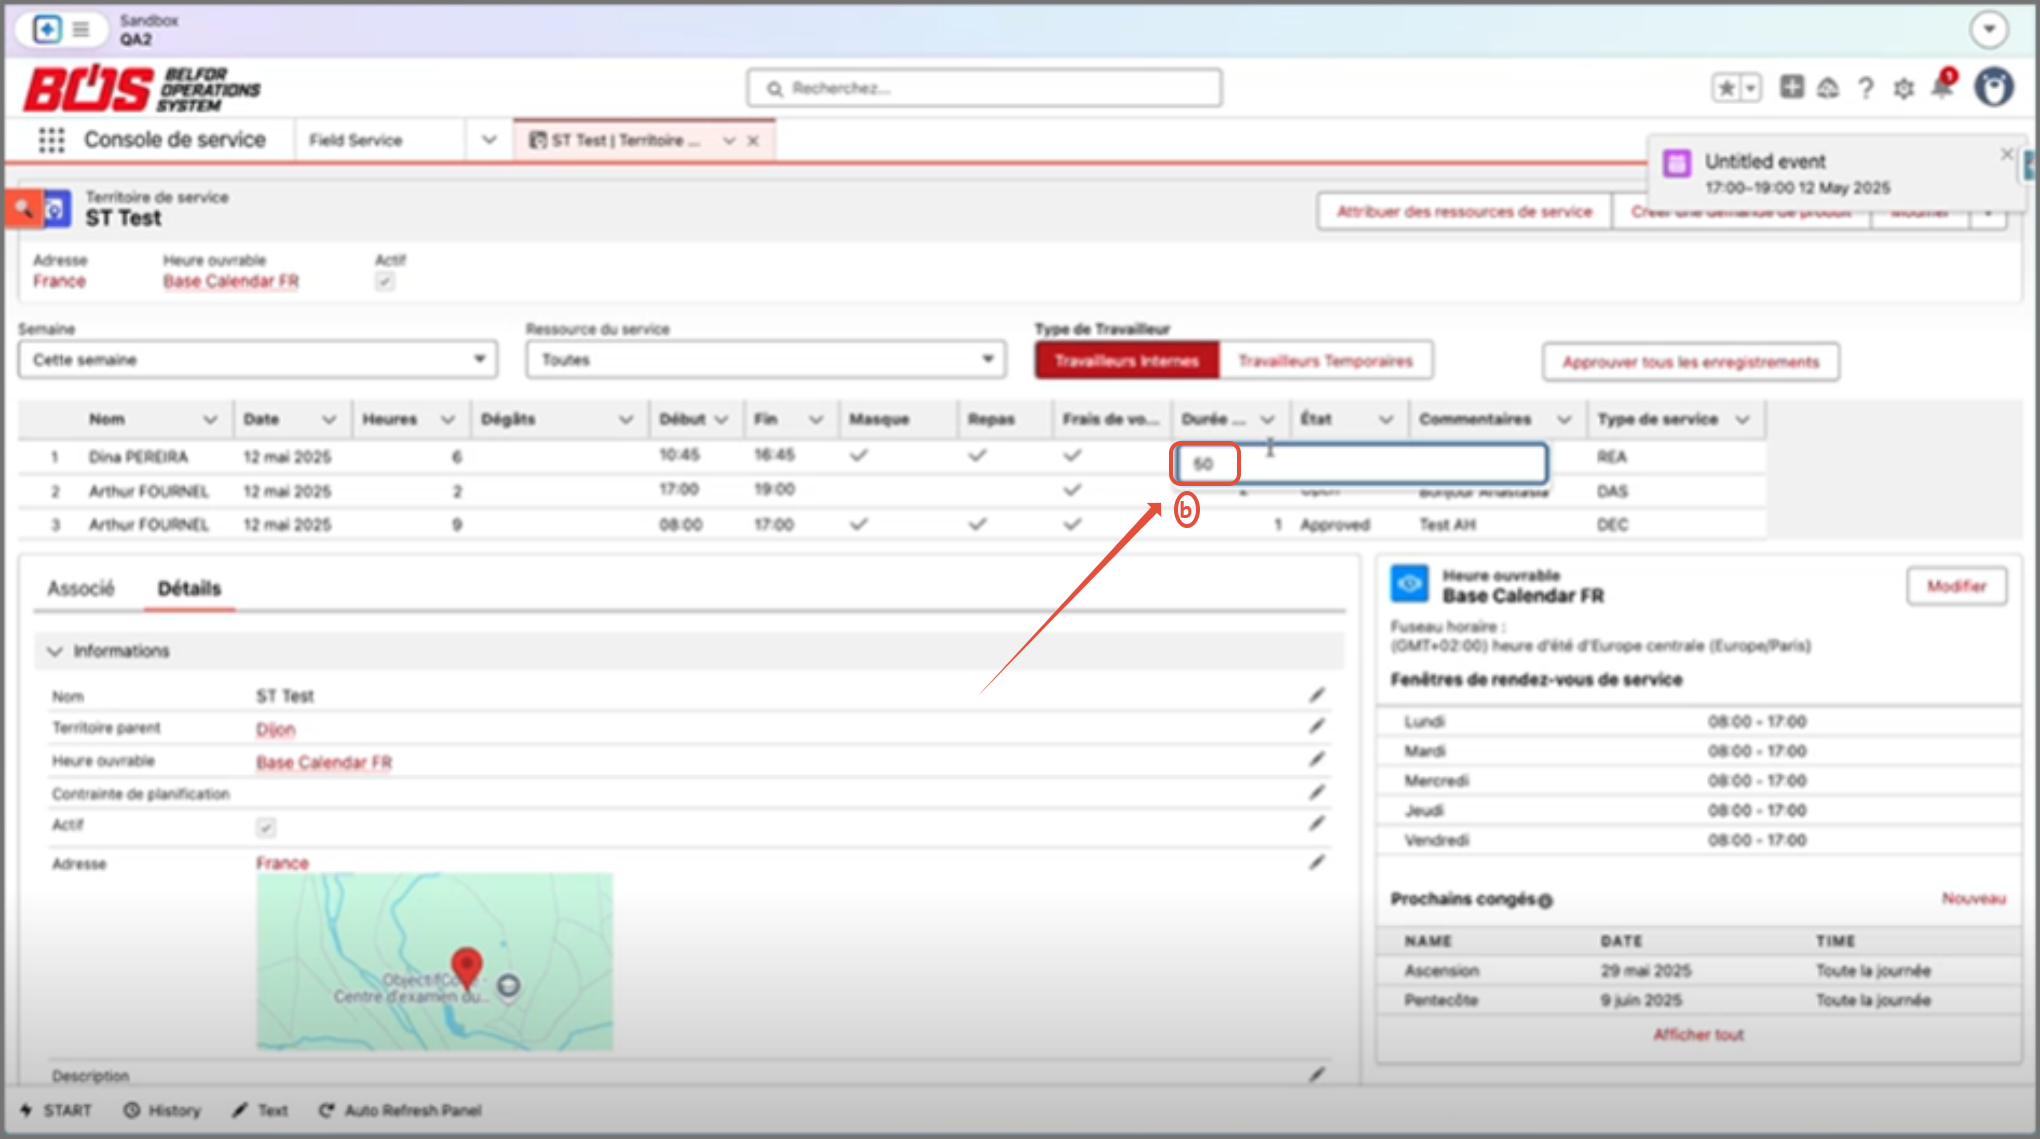Open the Semaine dropdown

[x=258, y=360]
